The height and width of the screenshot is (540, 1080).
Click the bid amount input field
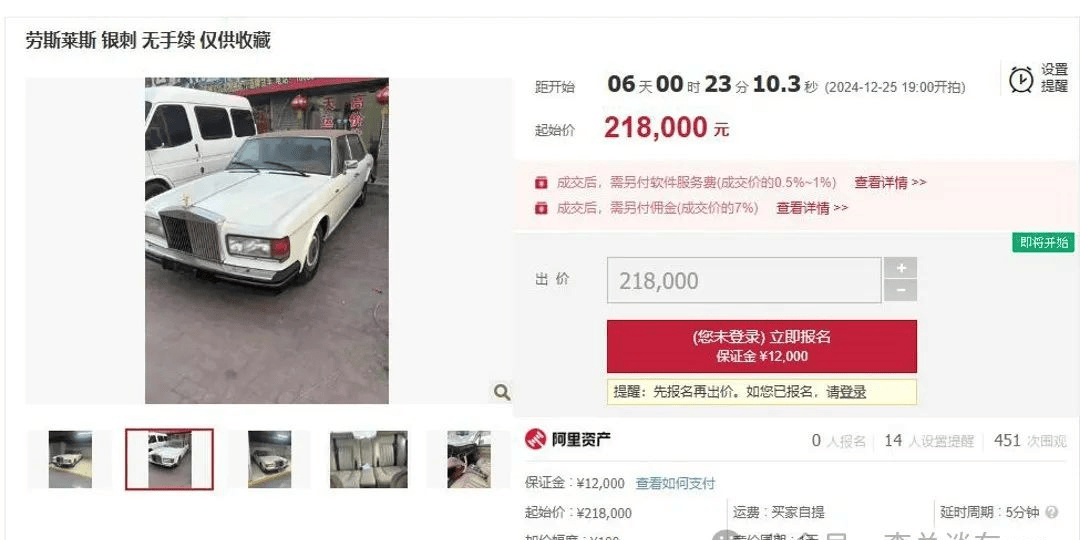(x=744, y=280)
